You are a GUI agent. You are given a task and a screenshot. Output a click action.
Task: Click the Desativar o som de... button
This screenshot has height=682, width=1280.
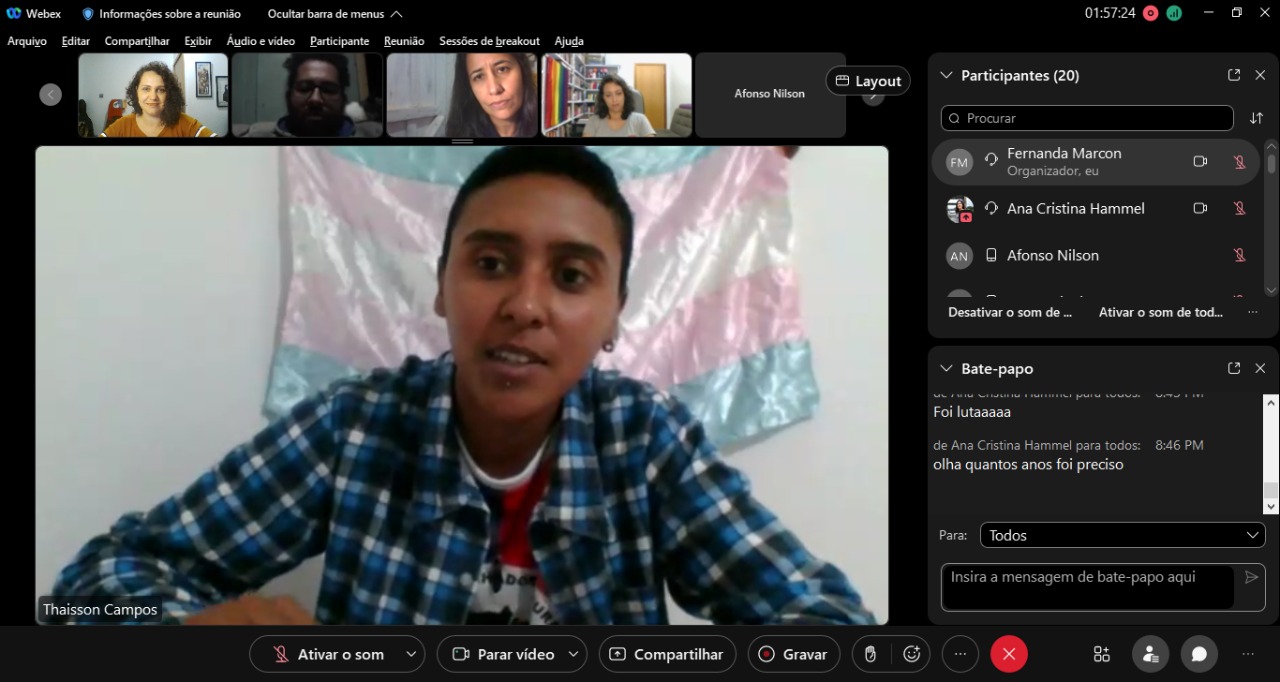tap(1010, 312)
